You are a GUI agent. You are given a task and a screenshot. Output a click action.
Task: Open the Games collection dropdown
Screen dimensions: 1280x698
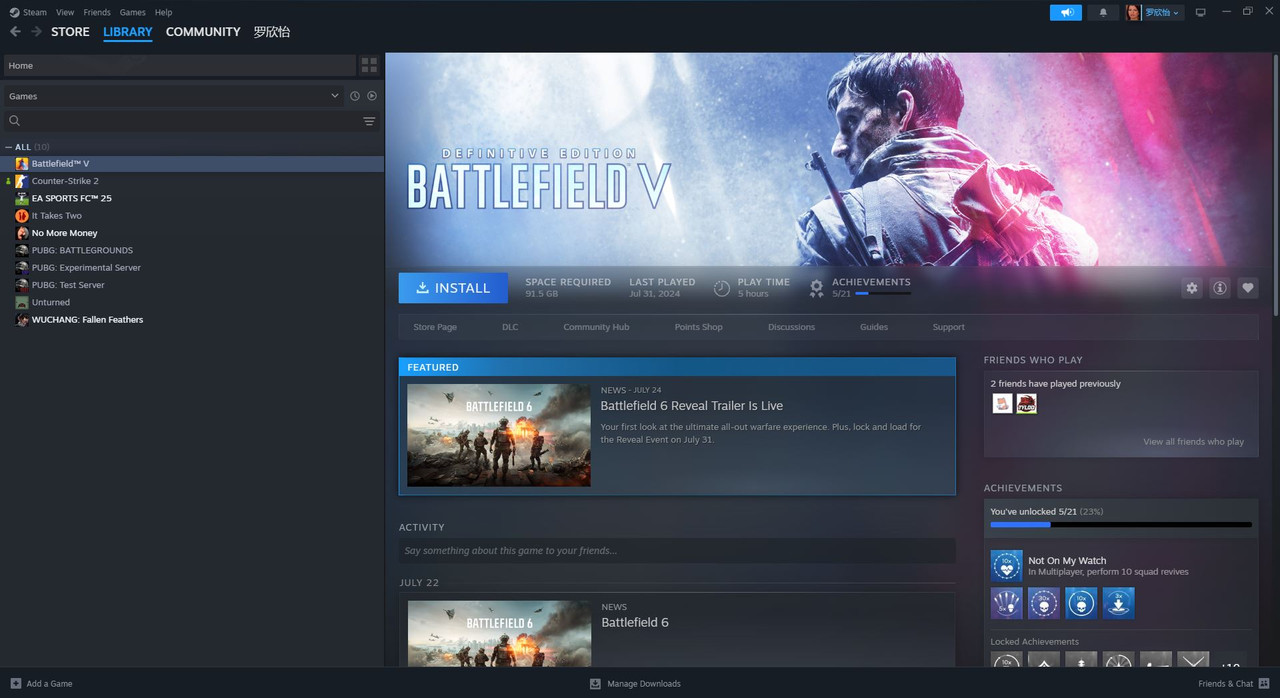[173, 96]
